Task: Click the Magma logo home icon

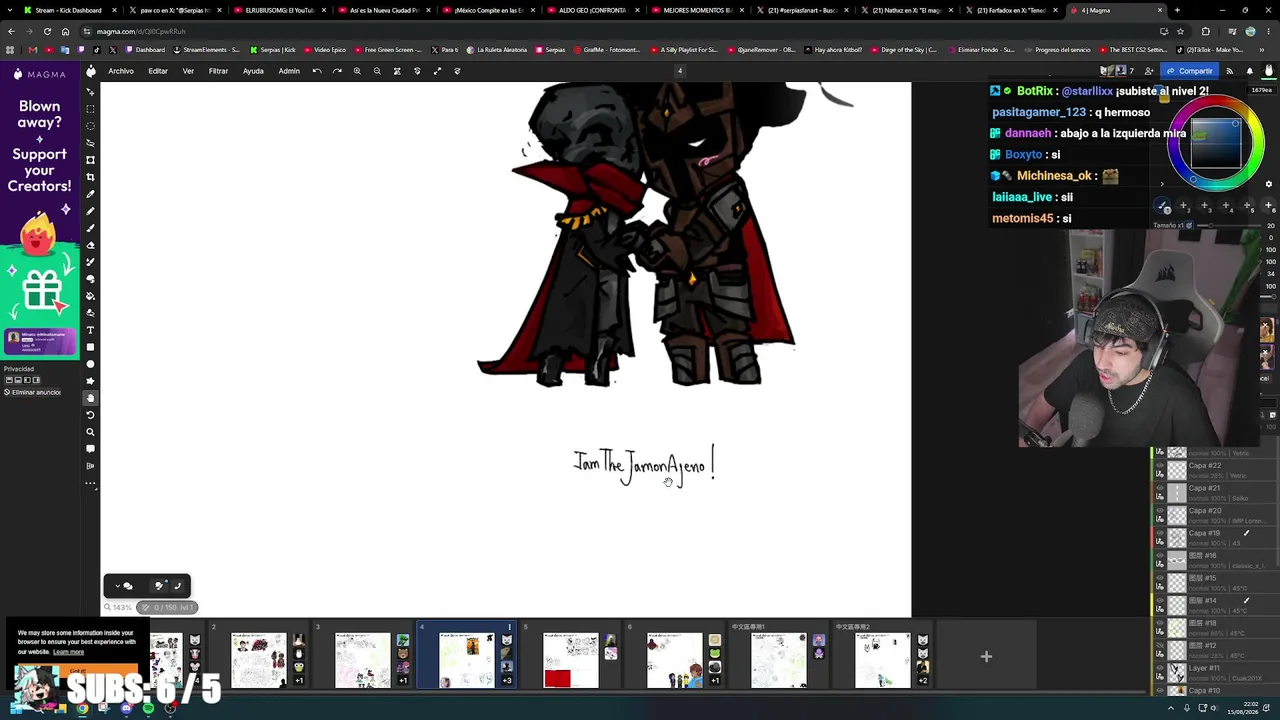Action: click(x=90, y=71)
